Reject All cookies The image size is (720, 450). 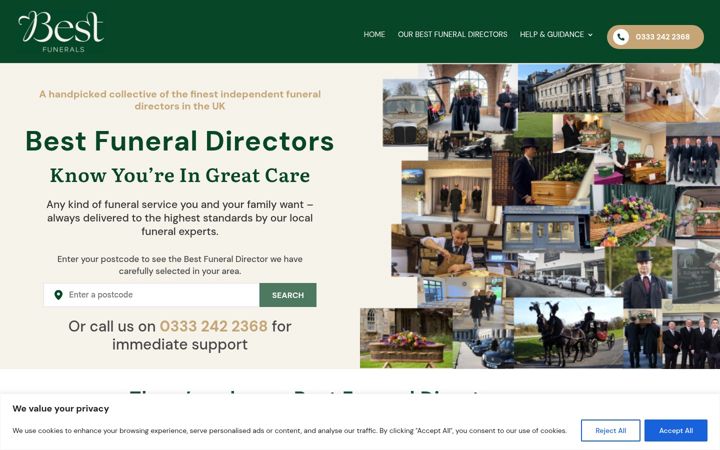(x=610, y=430)
